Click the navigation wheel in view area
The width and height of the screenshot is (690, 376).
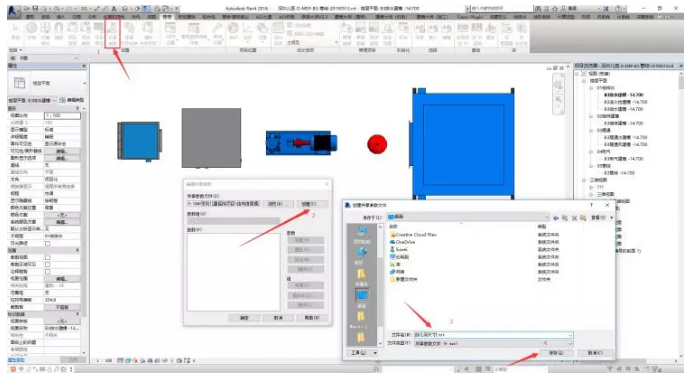[558, 85]
